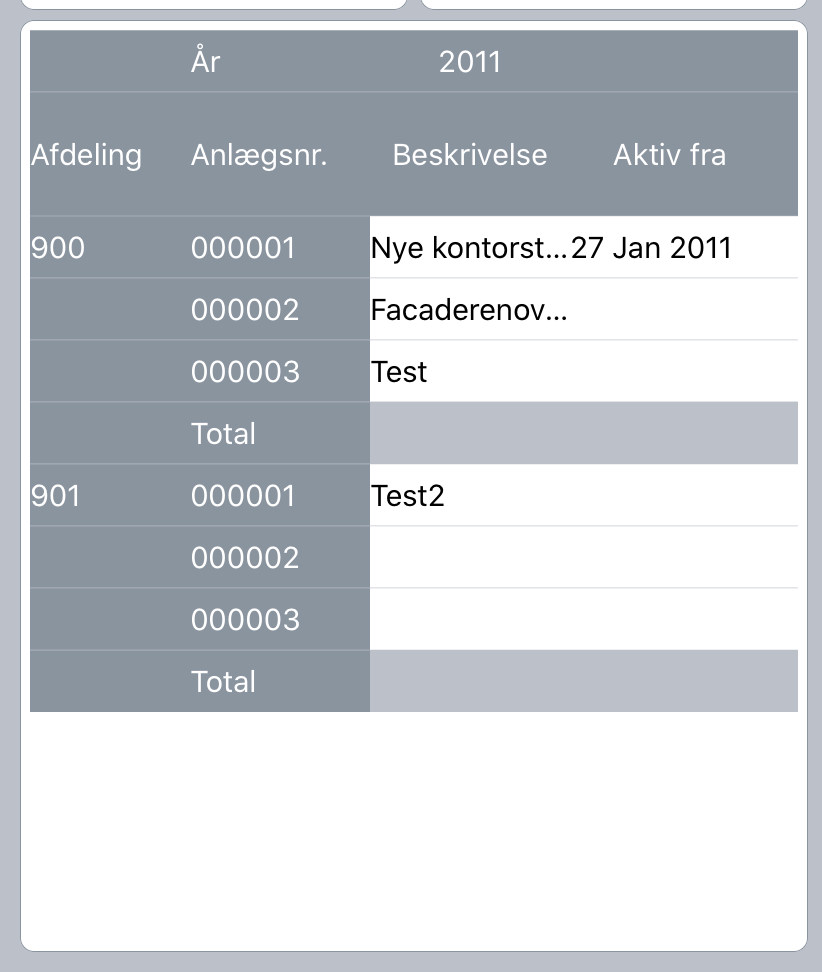The image size is (822, 972).
Task: Select department 900 row header
Action: pos(58,248)
